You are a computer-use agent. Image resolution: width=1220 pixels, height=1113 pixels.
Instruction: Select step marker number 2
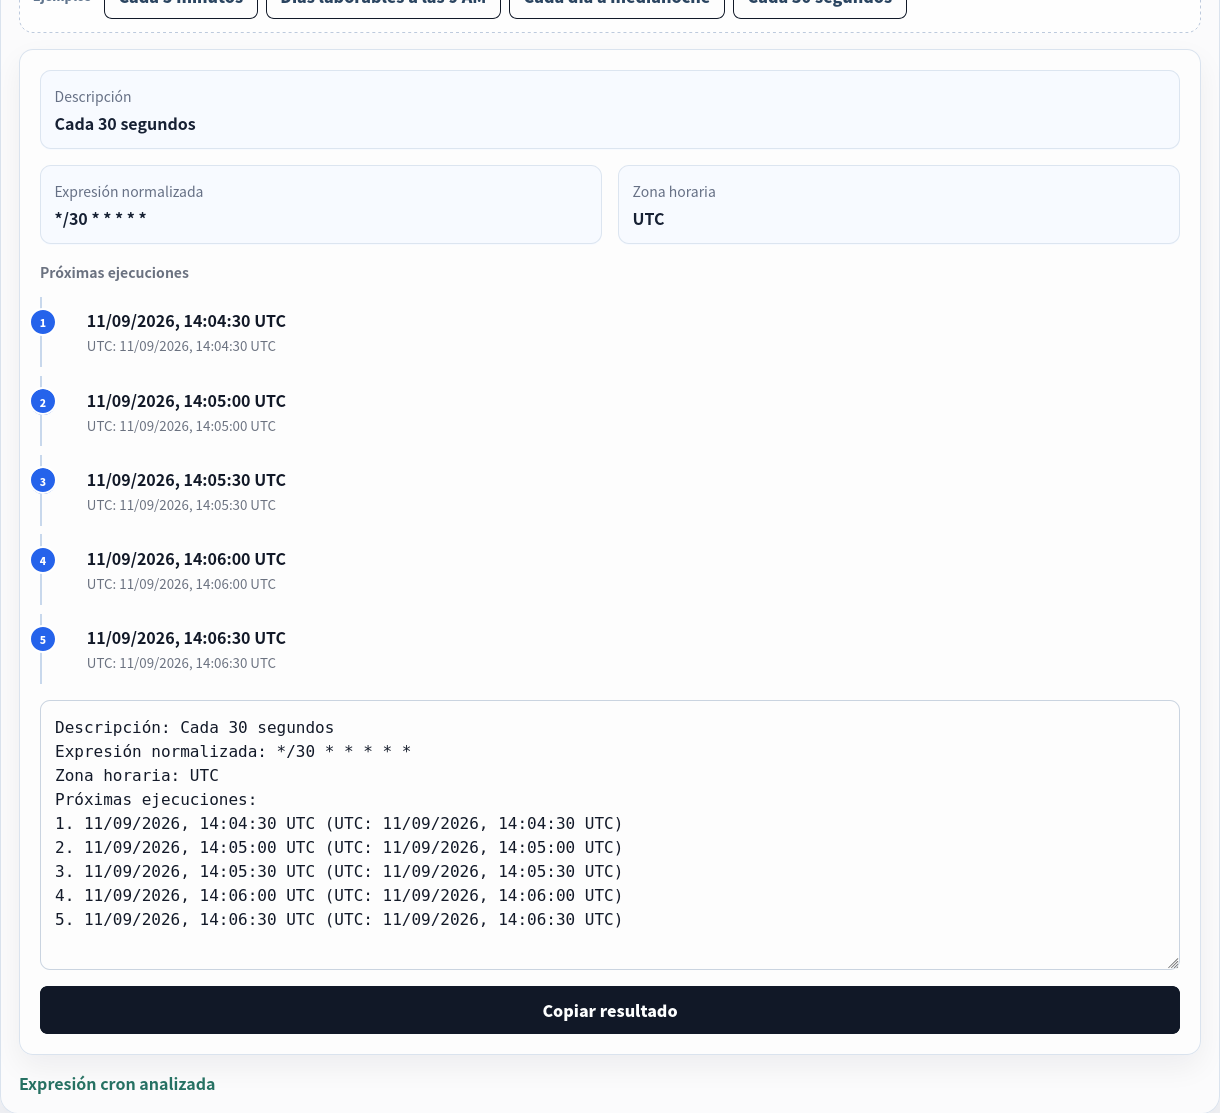point(43,402)
